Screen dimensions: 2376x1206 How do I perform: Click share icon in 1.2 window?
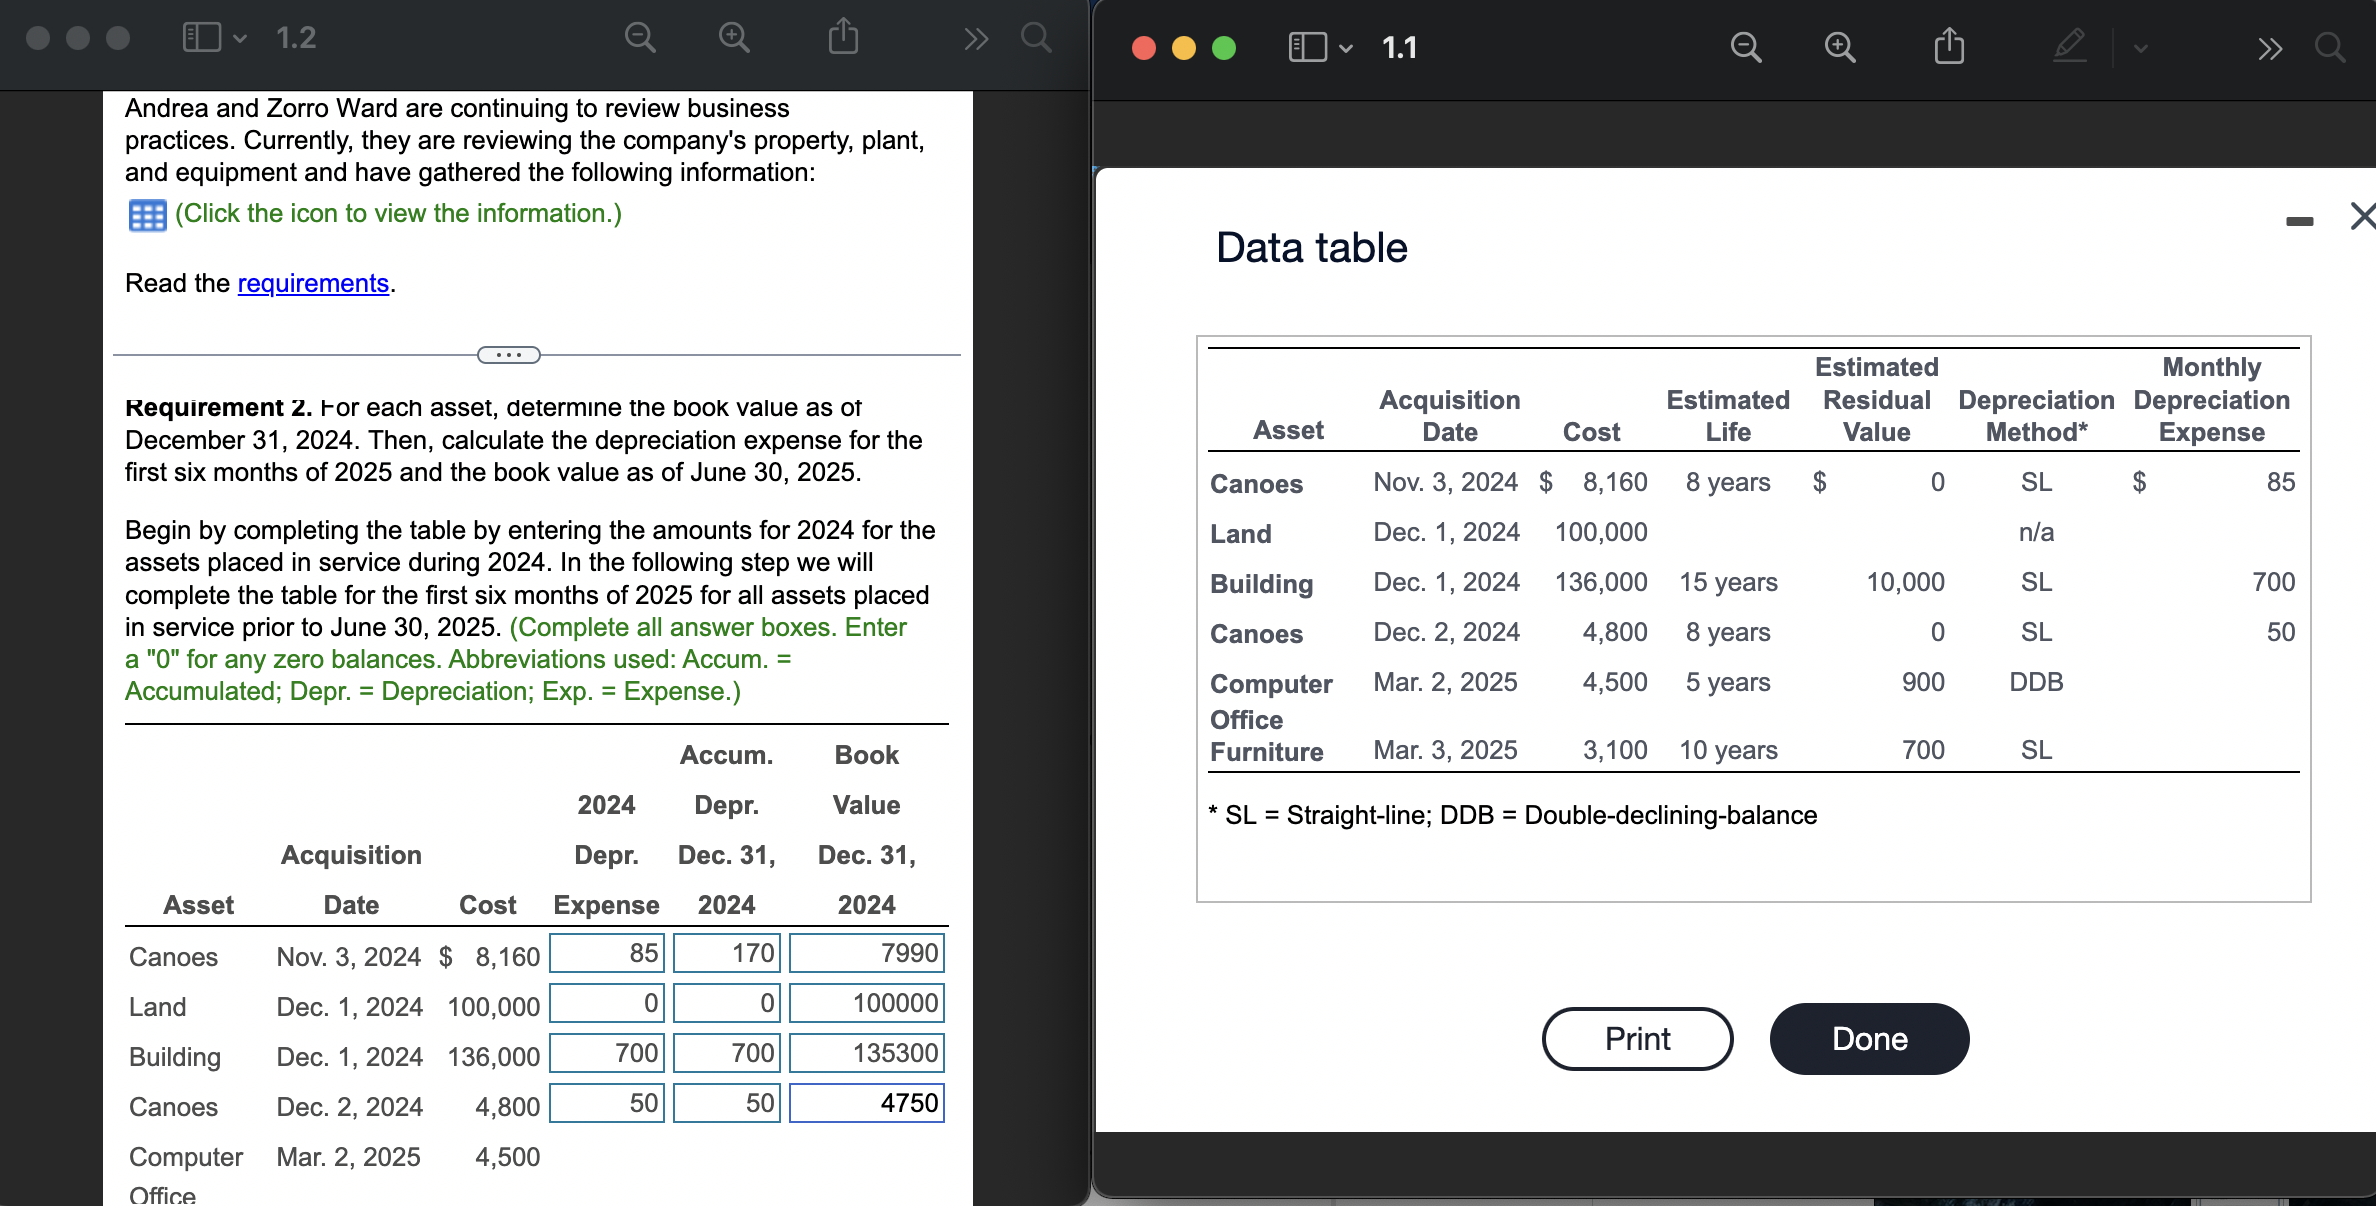[x=843, y=37]
